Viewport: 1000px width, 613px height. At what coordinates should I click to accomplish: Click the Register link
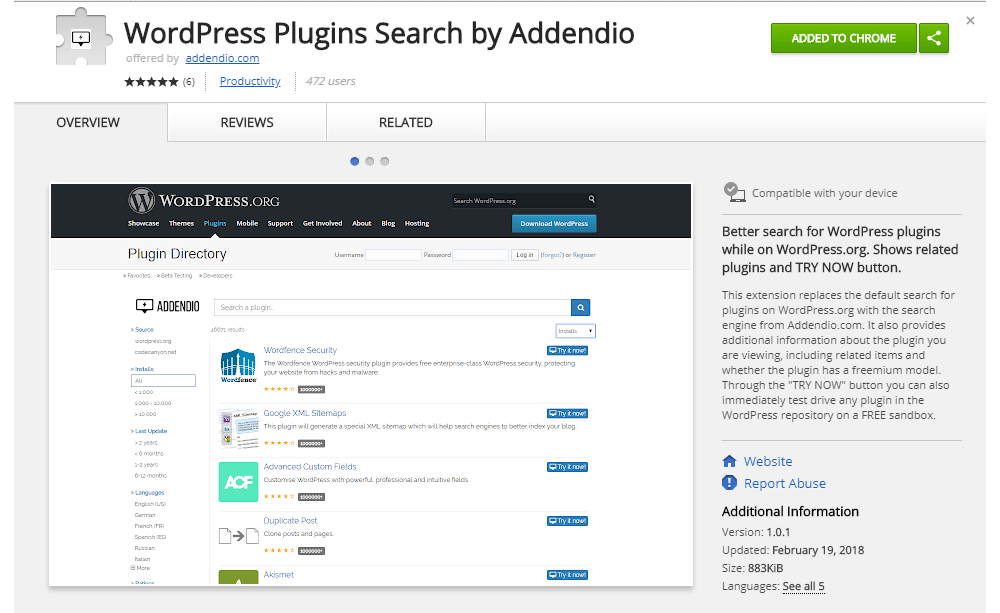pos(584,255)
